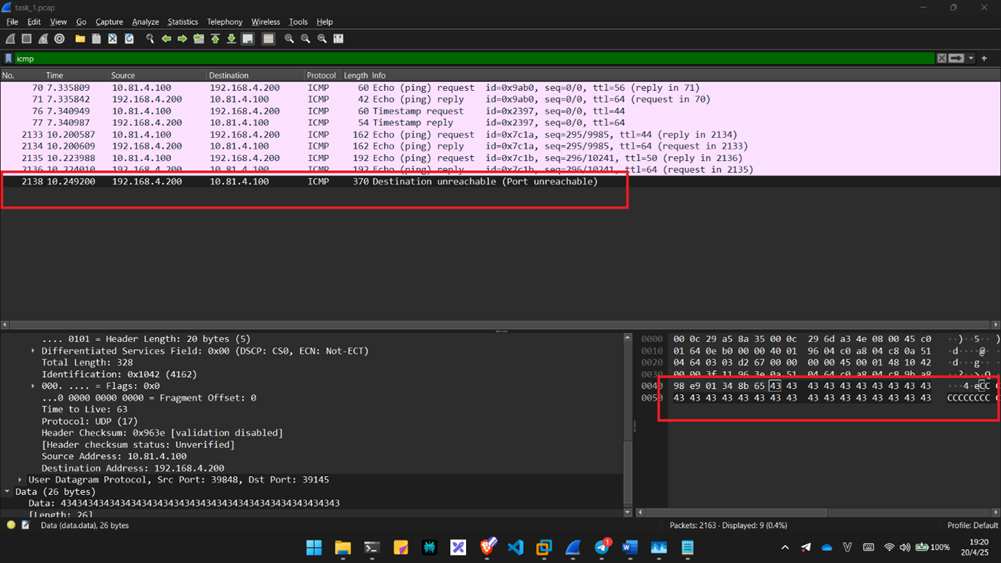Reset text to normal size
The width and height of the screenshot is (1001, 563).
(x=322, y=39)
